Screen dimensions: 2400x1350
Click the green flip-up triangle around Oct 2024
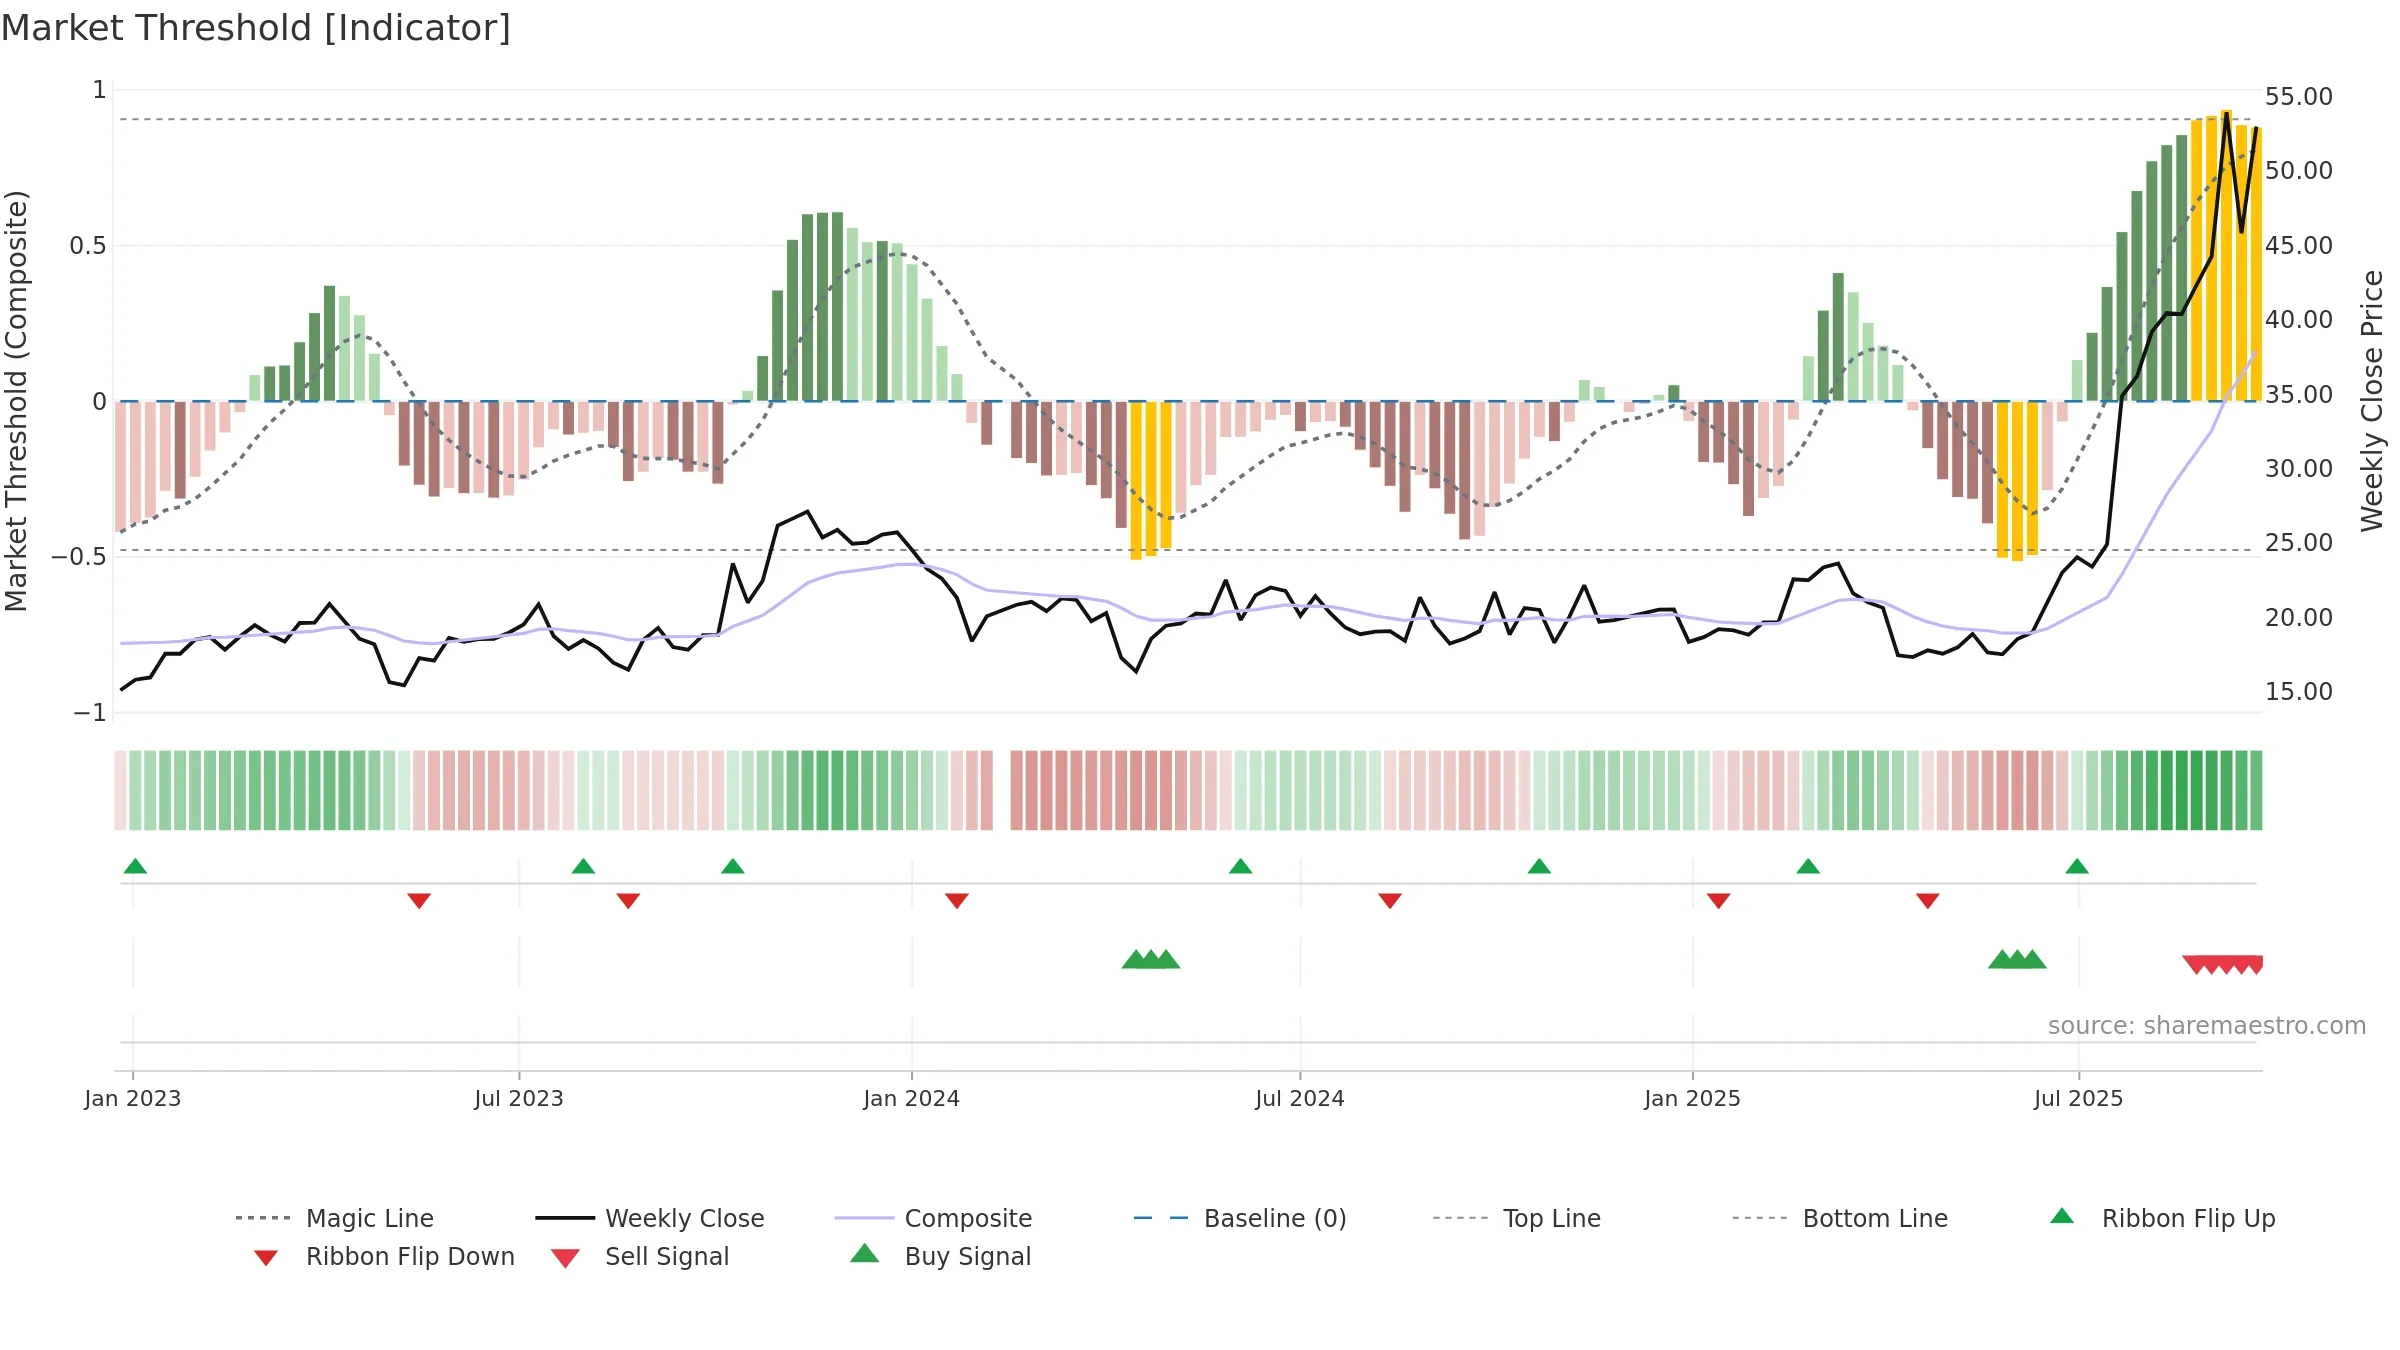pos(1539,866)
